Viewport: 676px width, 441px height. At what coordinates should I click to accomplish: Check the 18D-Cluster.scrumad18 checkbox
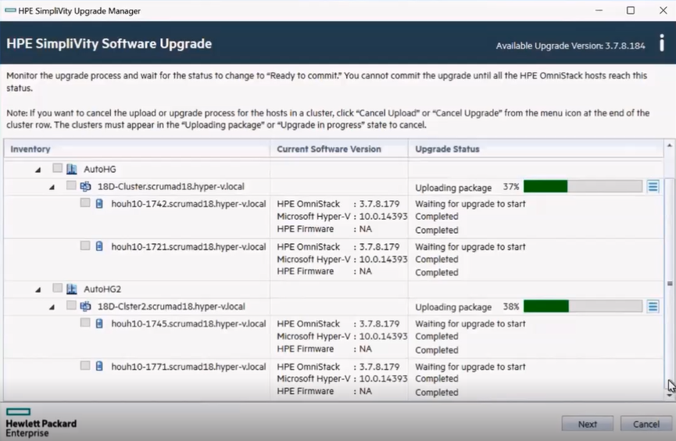[x=71, y=185]
